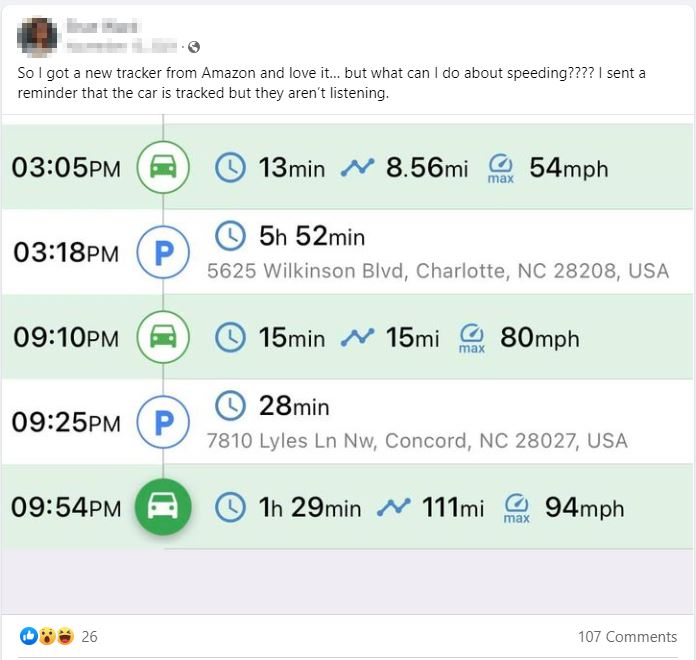
Task: Click the max speed gauge icon beside 54mph
Action: click(x=501, y=168)
